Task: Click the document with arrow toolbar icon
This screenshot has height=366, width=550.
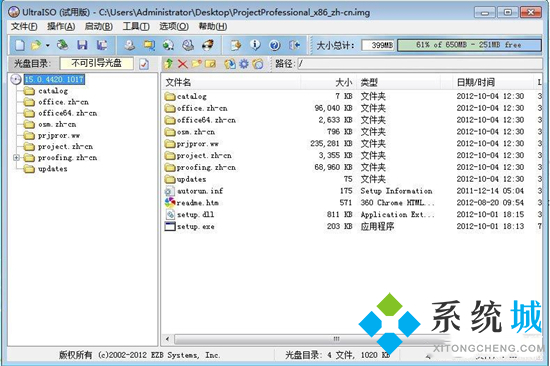Action: [x=236, y=45]
